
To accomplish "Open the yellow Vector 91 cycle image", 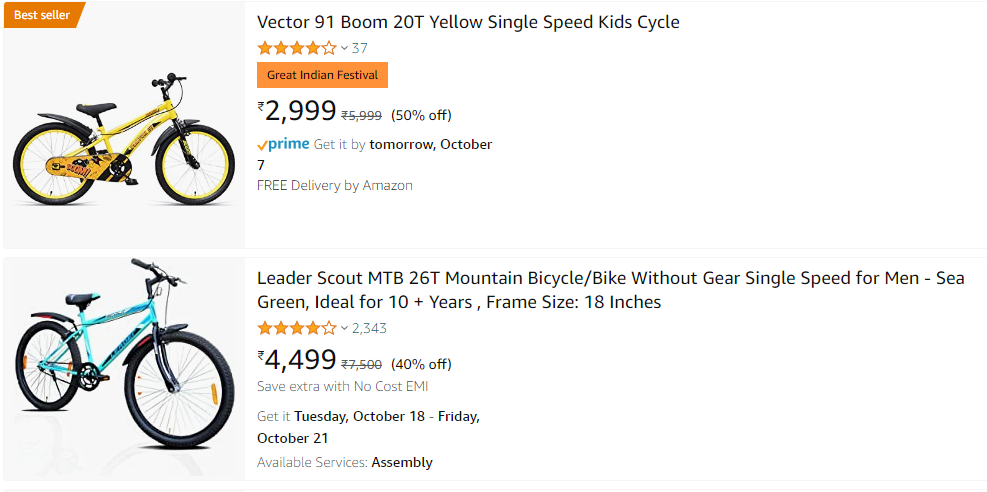I will [123, 139].
